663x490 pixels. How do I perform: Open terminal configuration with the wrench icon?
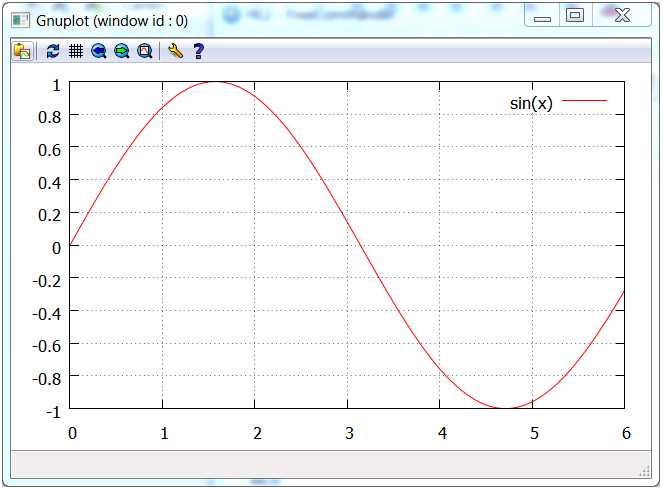(175, 51)
